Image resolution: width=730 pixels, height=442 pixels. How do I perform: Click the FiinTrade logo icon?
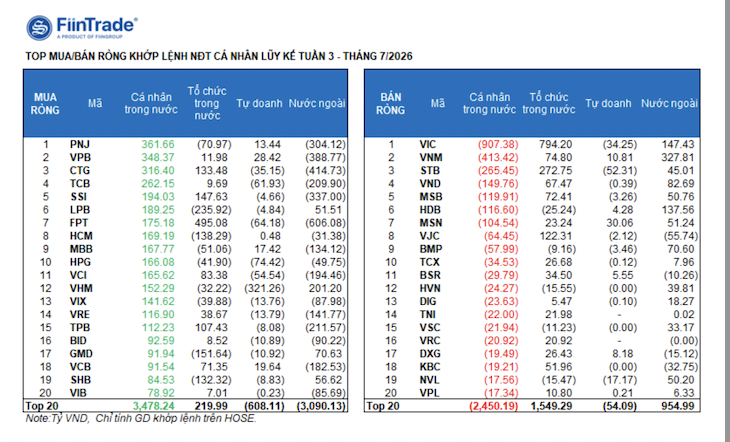pyautogui.click(x=39, y=28)
